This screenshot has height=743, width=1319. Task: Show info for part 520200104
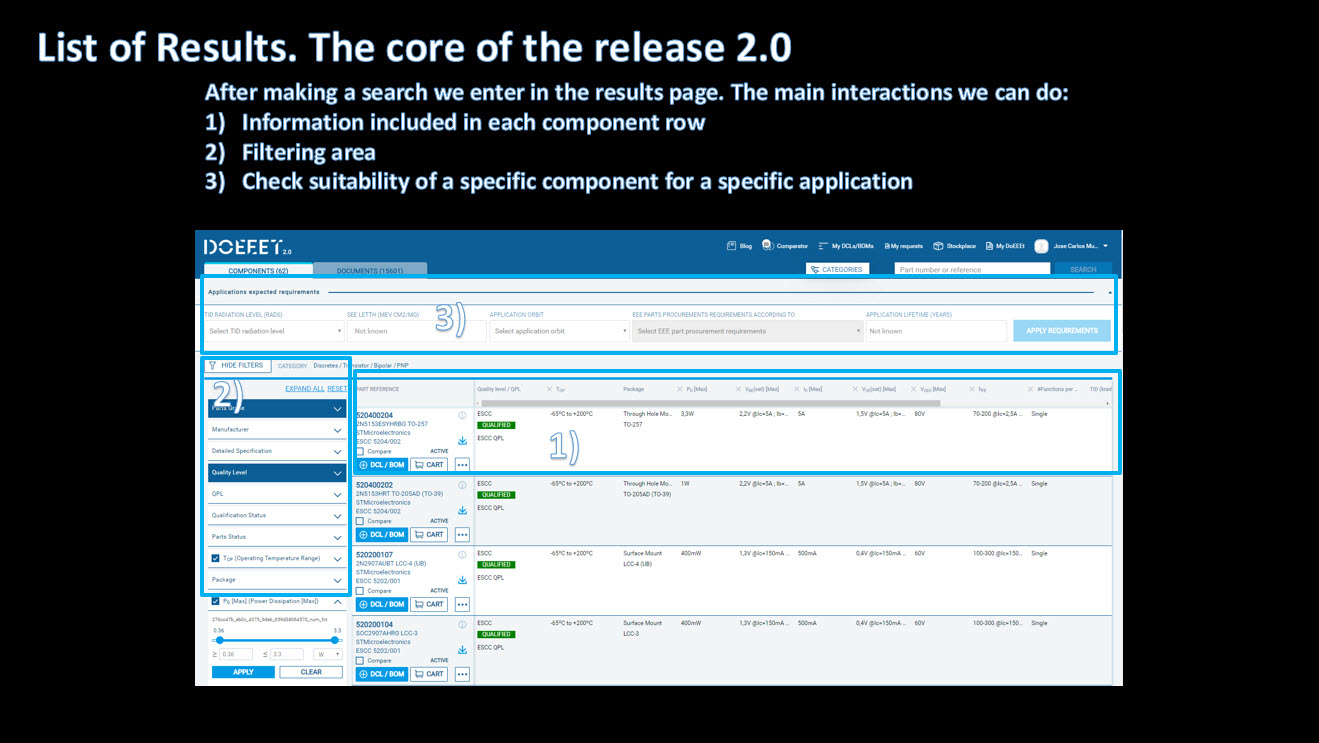(x=462, y=625)
